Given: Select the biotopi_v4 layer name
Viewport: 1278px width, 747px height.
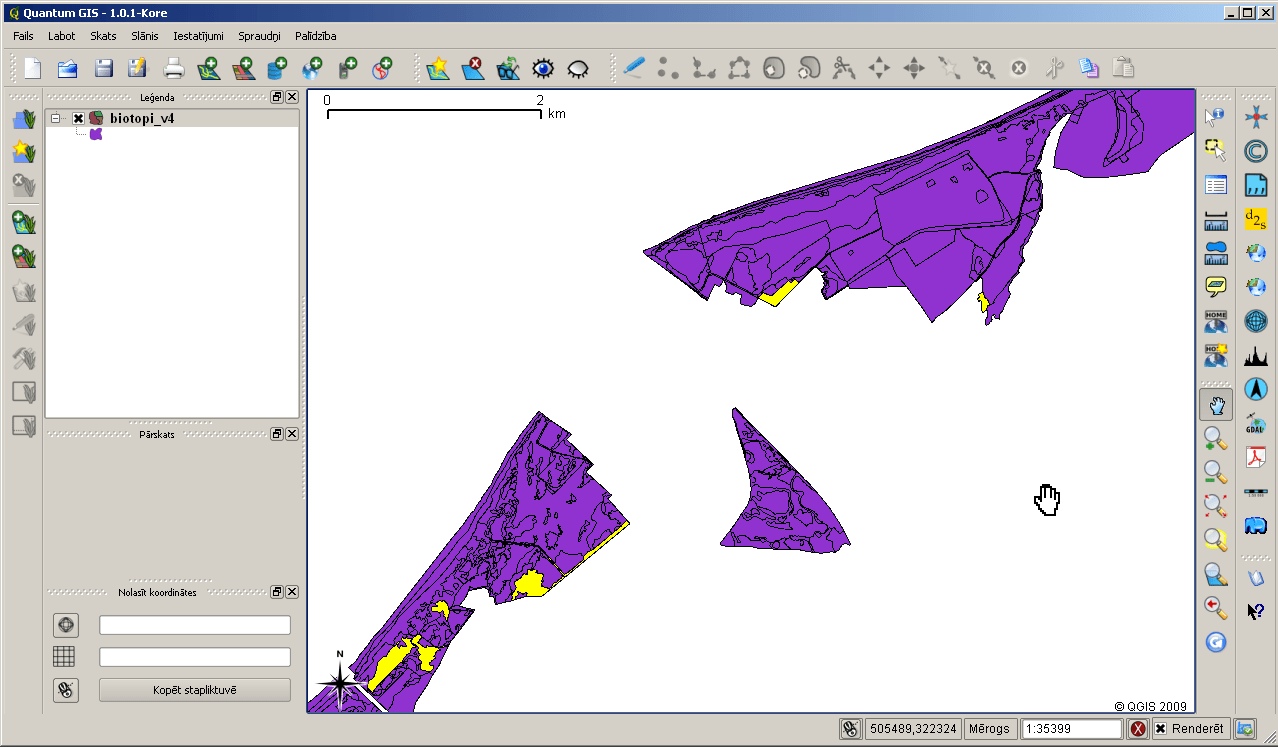Looking at the screenshot, I should point(142,118).
